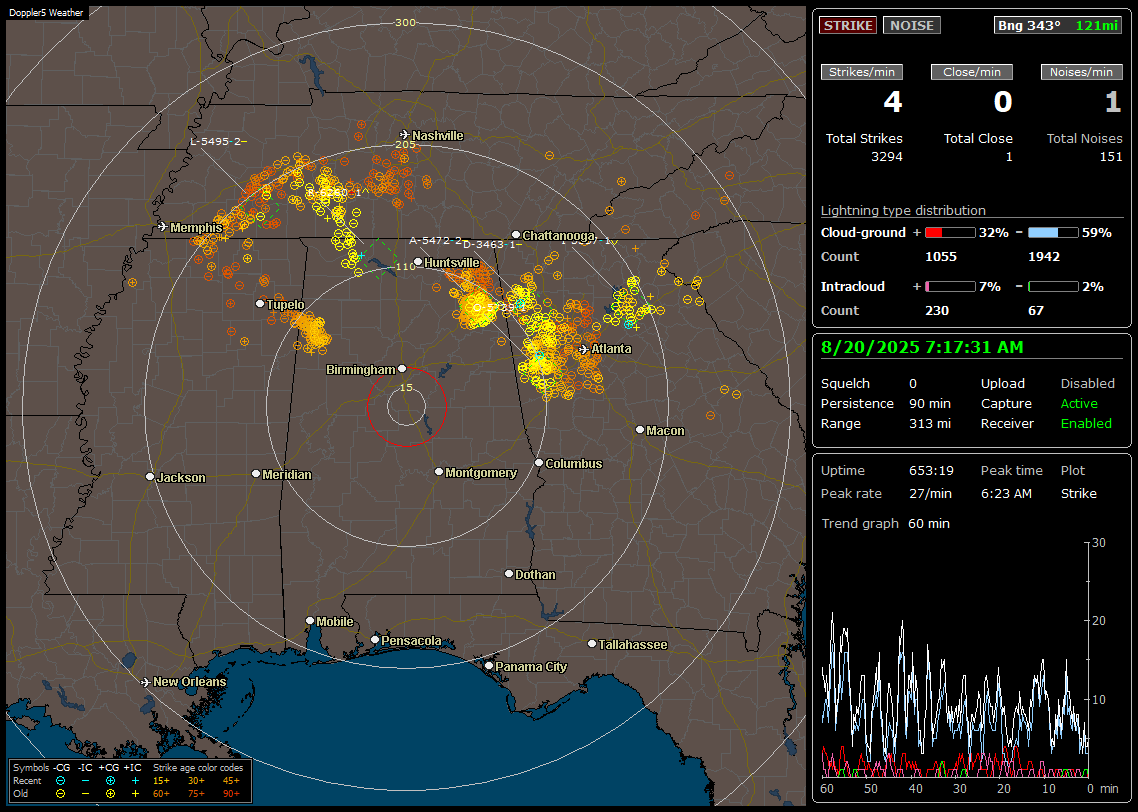This screenshot has width=1138, height=812.
Task: Click the Strikes/min label box
Action: coord(861,72)
